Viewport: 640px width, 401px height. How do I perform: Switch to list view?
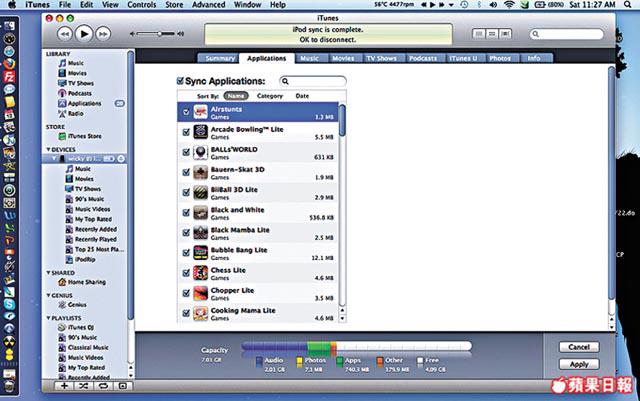tap(479, 34)
